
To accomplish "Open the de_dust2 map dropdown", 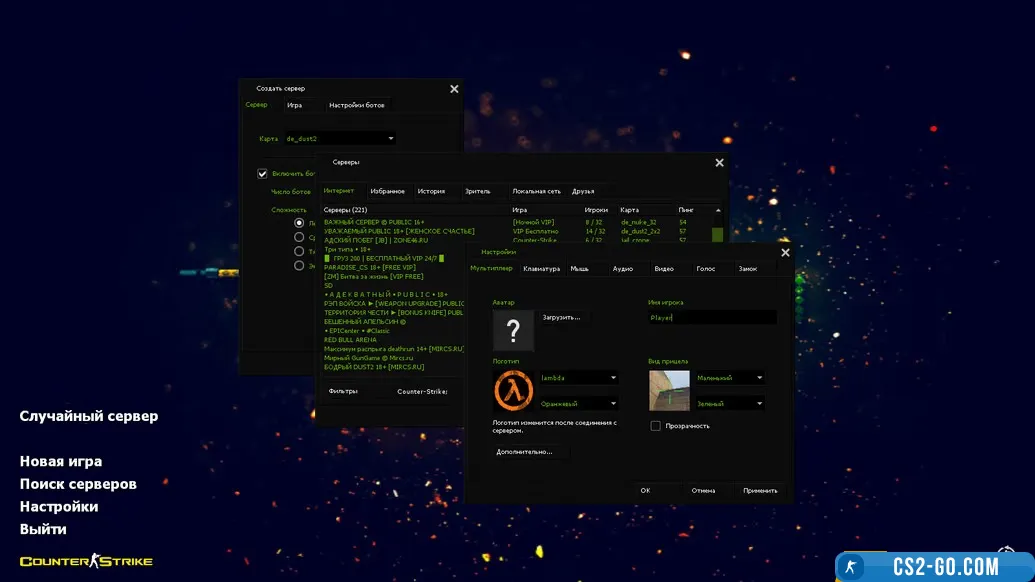I will tap(390, 139).
